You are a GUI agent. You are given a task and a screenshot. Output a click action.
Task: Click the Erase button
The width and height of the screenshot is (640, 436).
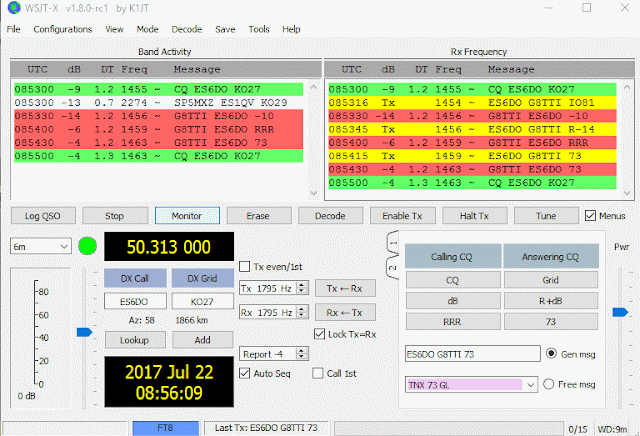click(x=258, y=216)
